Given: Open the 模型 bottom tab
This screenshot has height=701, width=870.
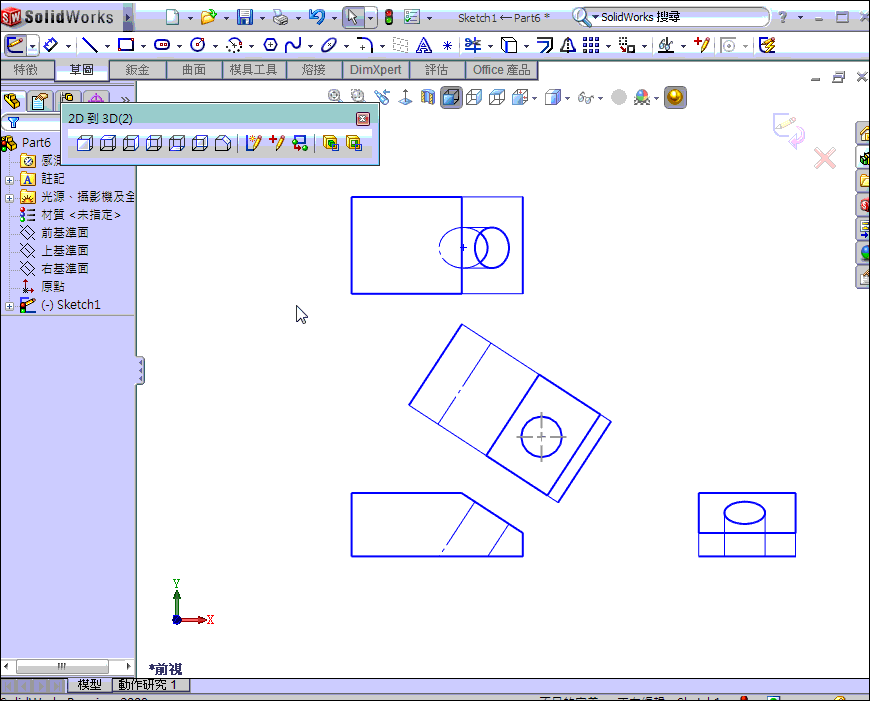Looking at the screenshot, I should coord(89,685).
